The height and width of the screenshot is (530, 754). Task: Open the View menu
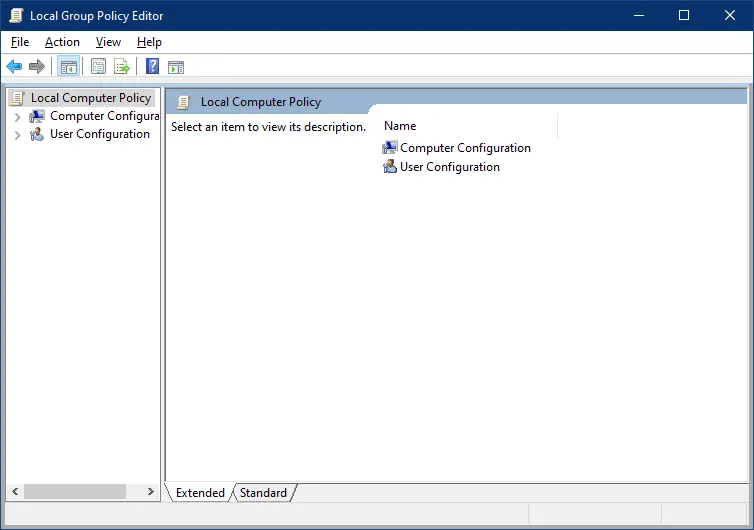(x=108, y=42)
